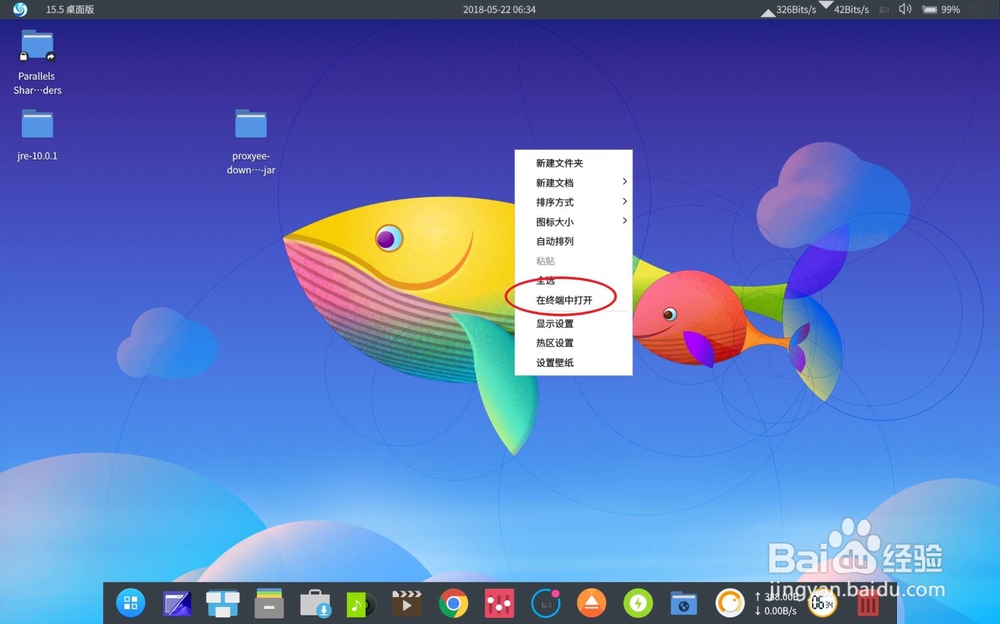Screen dimensions: 1000x624
Task: Open the red mixer control center icon
Action: 499,603
